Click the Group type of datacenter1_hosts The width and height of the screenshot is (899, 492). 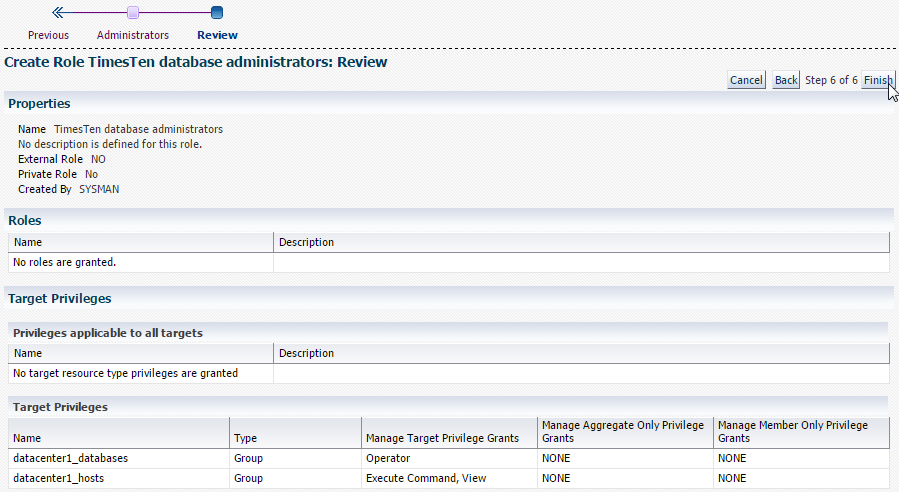point(248,478)
